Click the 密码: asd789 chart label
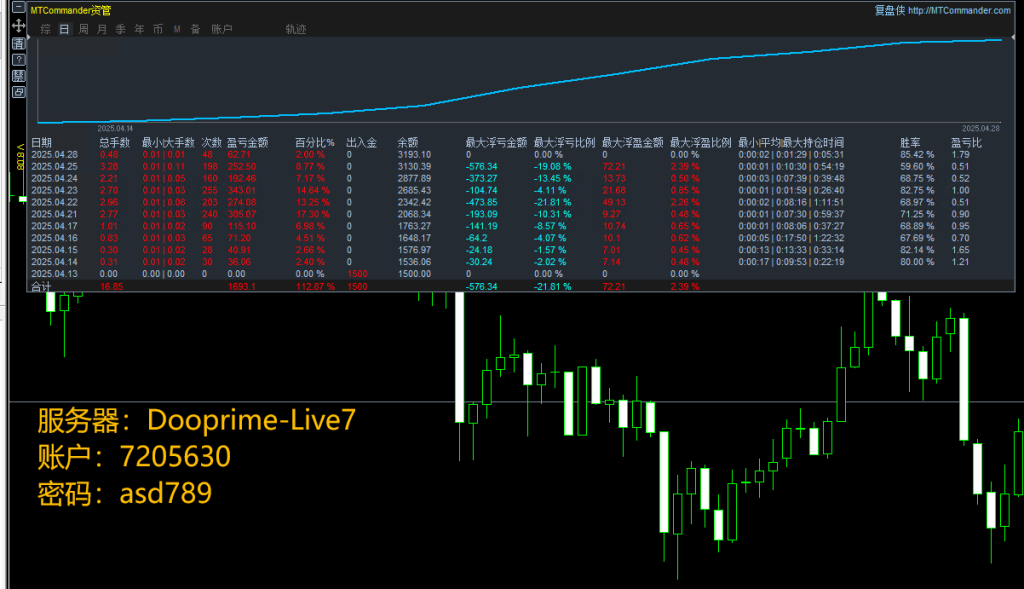This screenshot has width=1024, height=589. coord(124,493)
